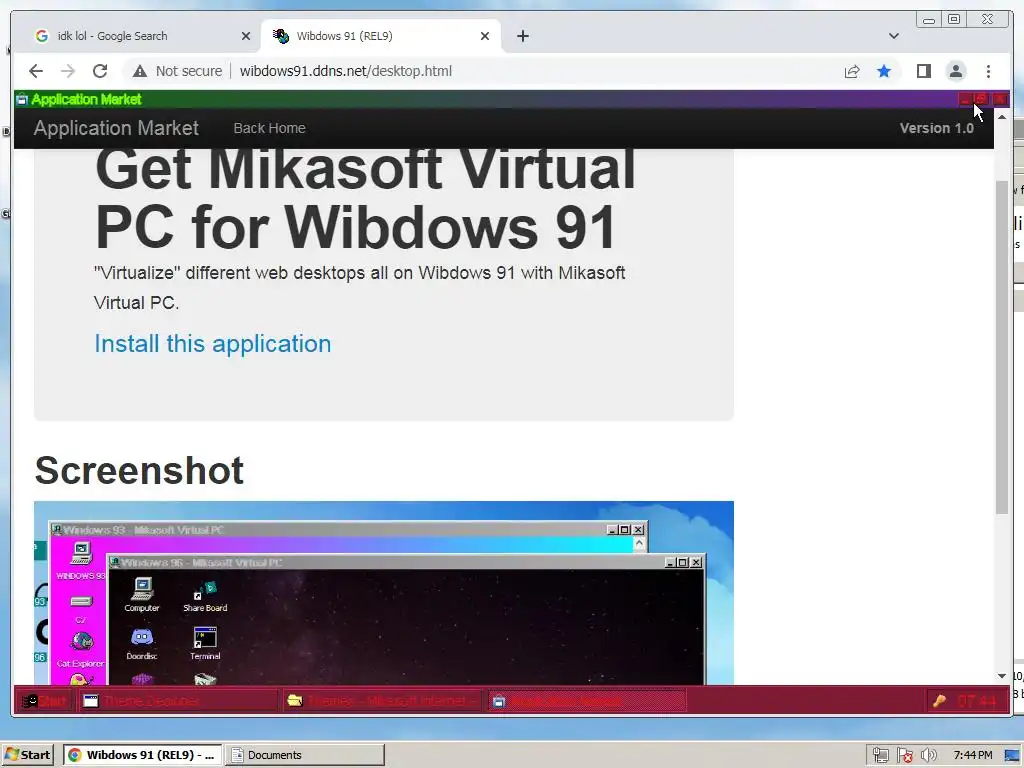Screen dimensions: 1024x768
Task: Open the Wibdows 91 red Start button
Action: coord(44,701)
